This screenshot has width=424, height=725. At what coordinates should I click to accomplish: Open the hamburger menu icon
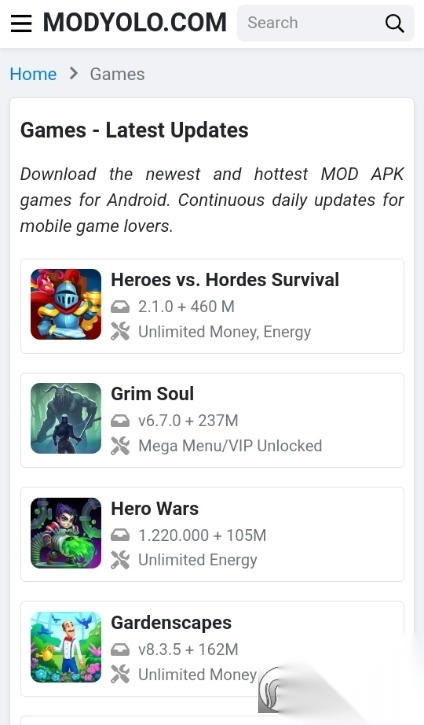[x=21, y=23]
